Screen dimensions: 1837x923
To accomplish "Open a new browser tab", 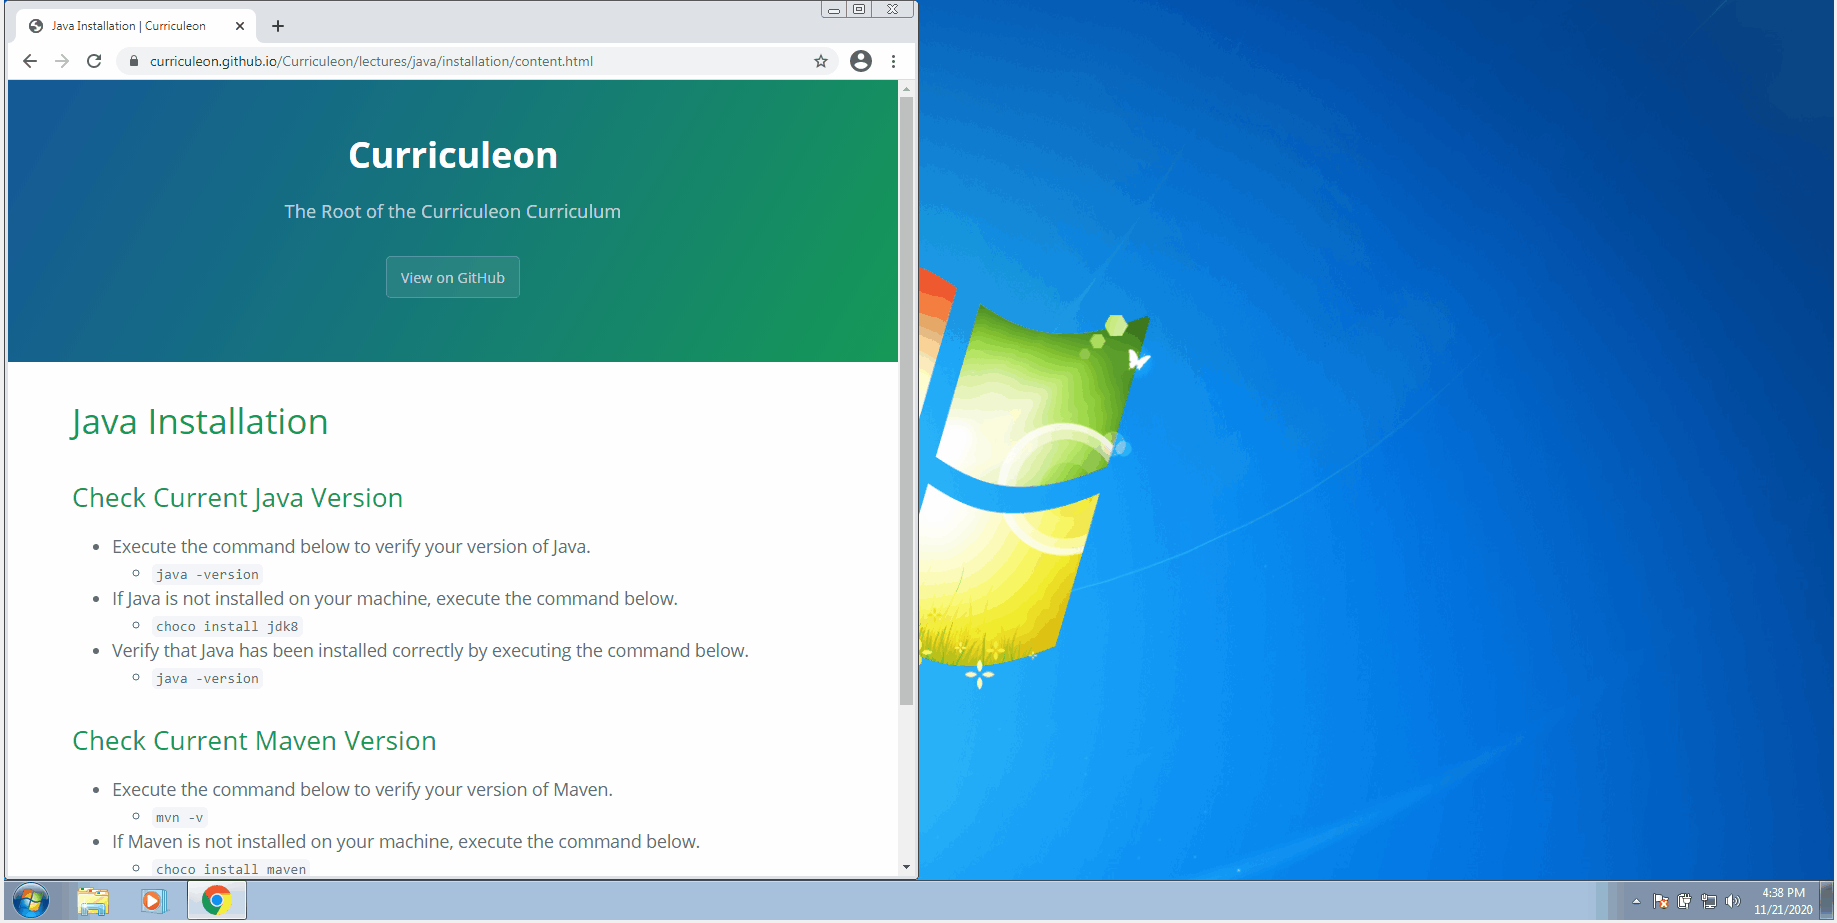I will (277, 26).
